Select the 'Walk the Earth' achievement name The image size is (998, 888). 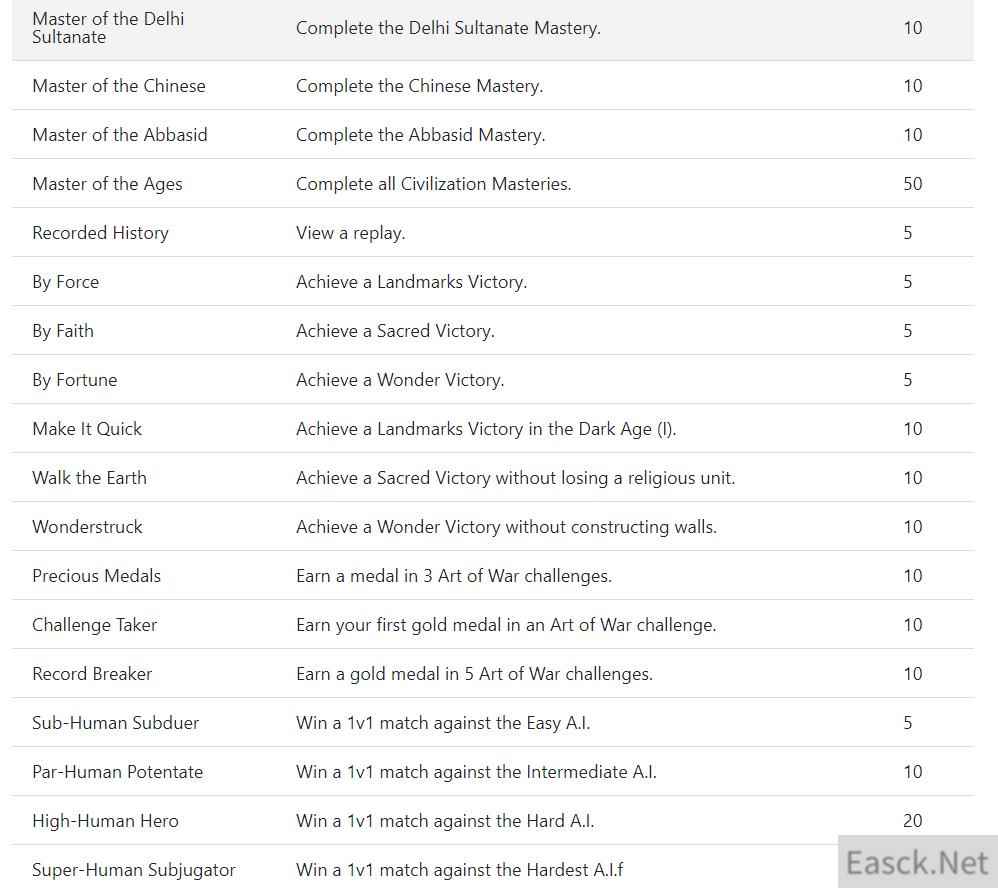(89, 478)
